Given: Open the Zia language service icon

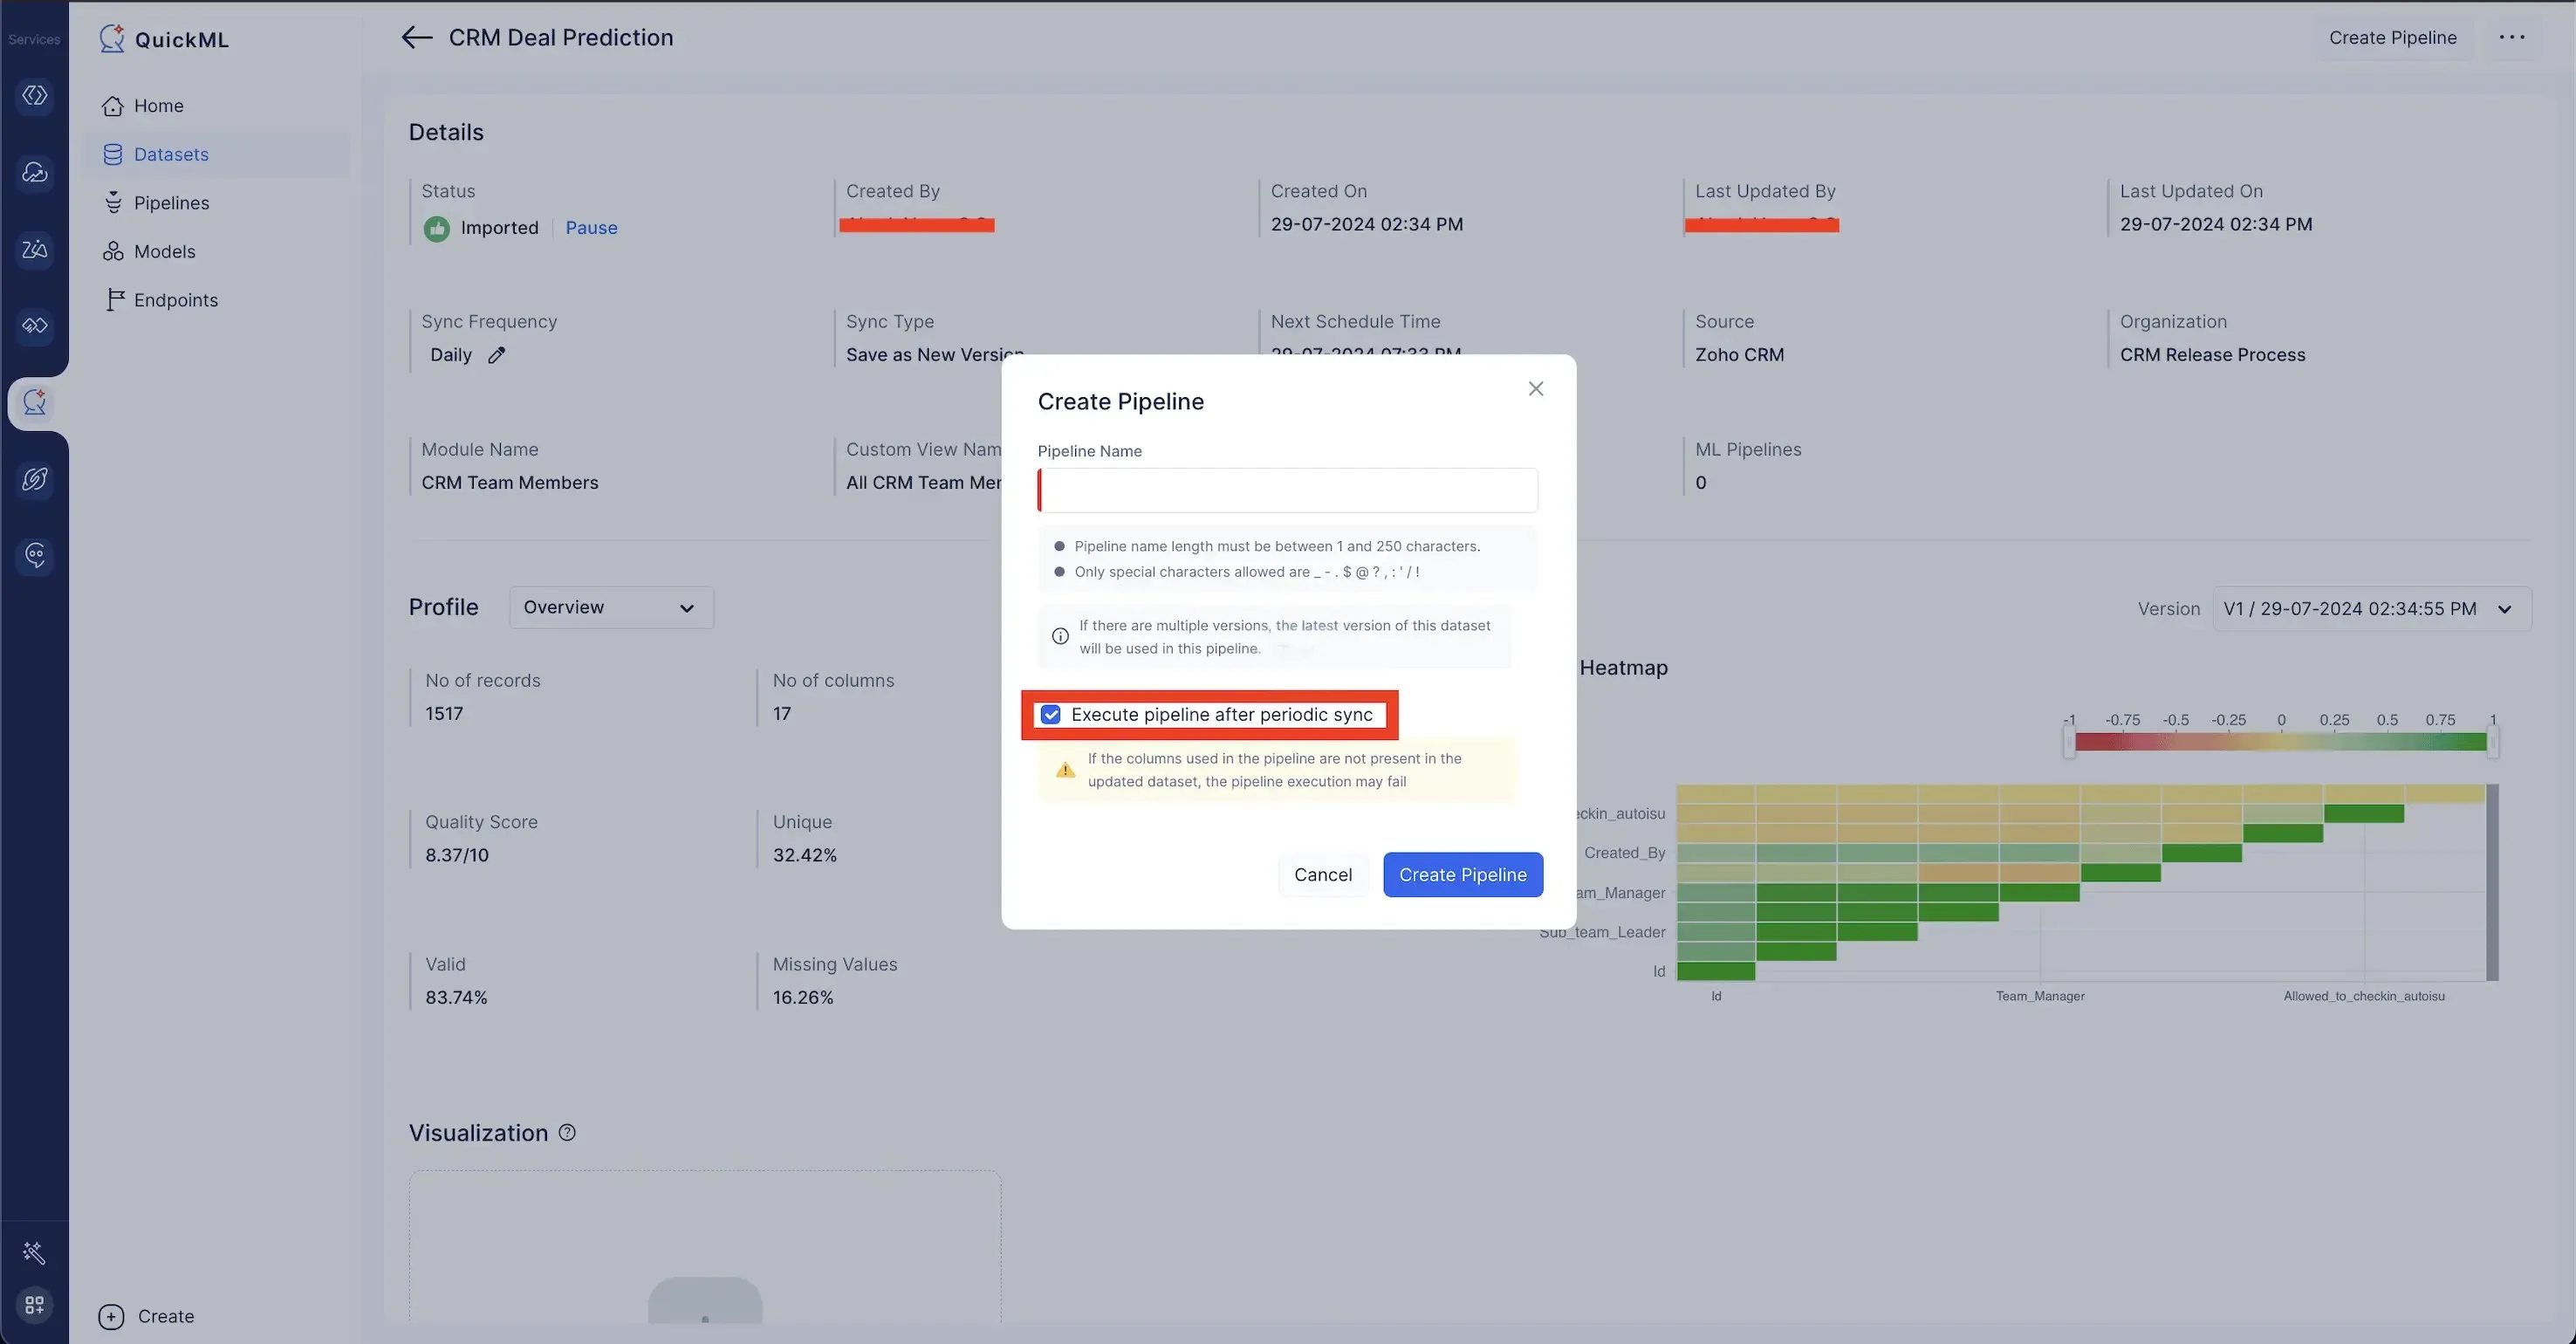Looking at the screenshot, I should 35,249.
